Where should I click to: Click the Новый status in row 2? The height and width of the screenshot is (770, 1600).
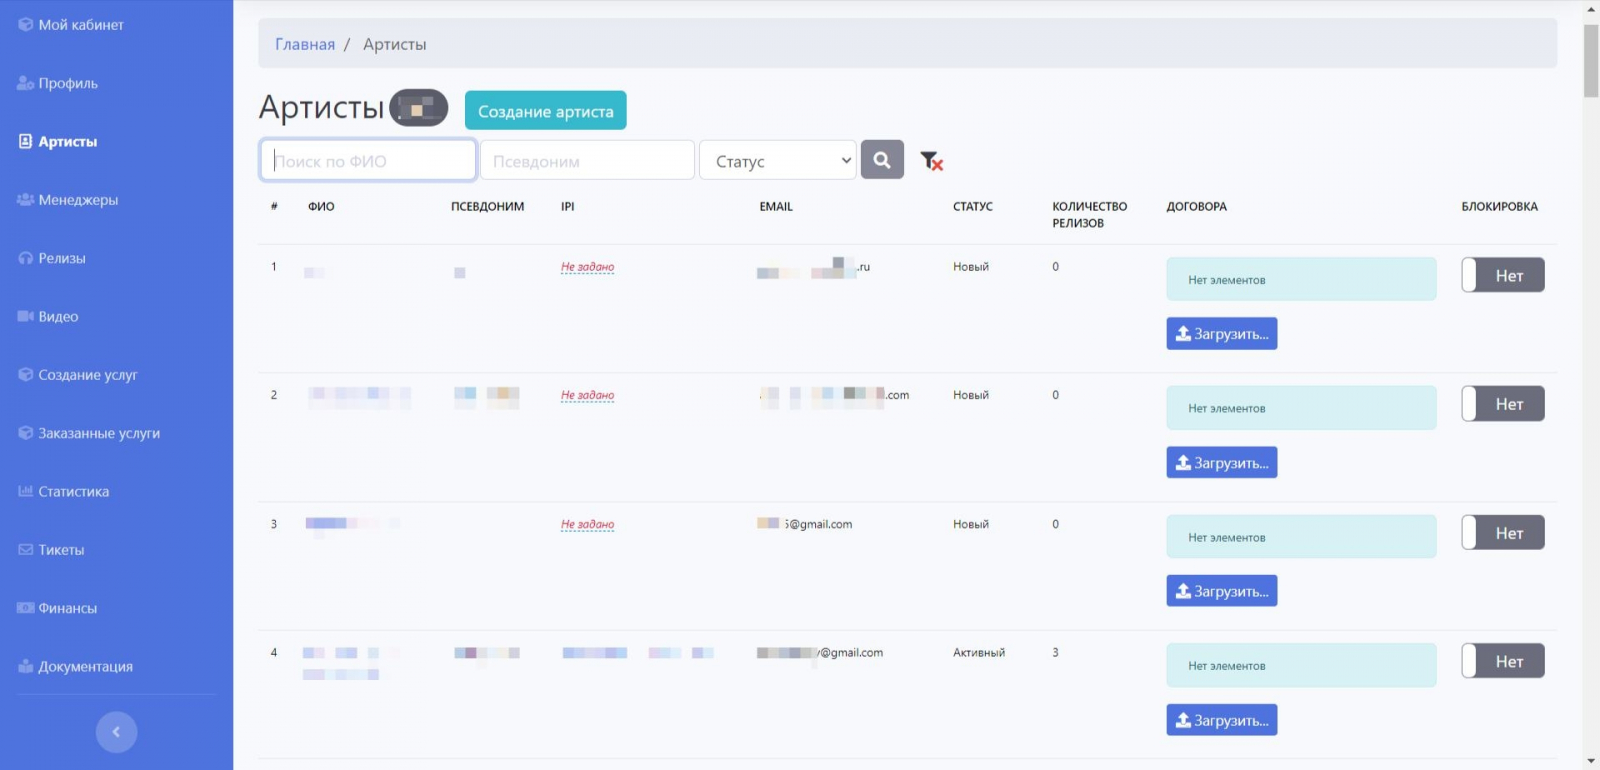(971, 395)
